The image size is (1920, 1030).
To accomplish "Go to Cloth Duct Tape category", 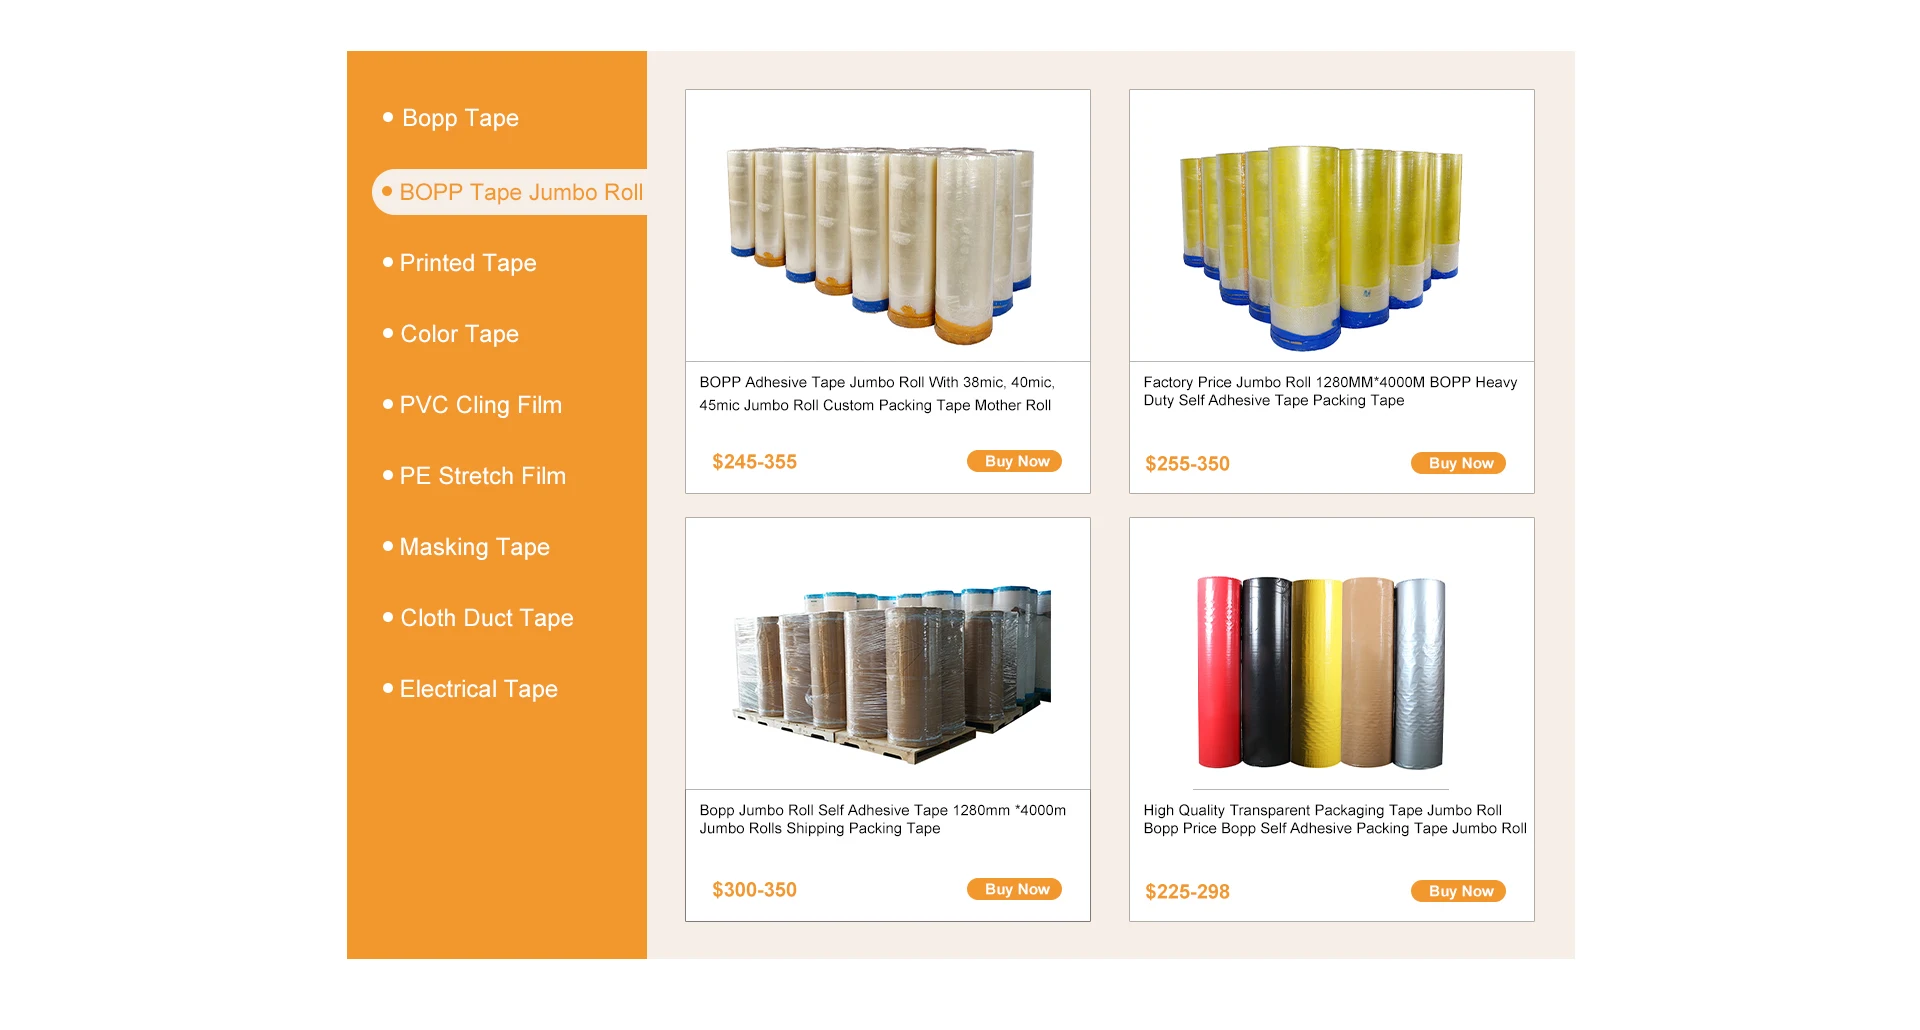I will pyautogui.click(x=486, y=618).
